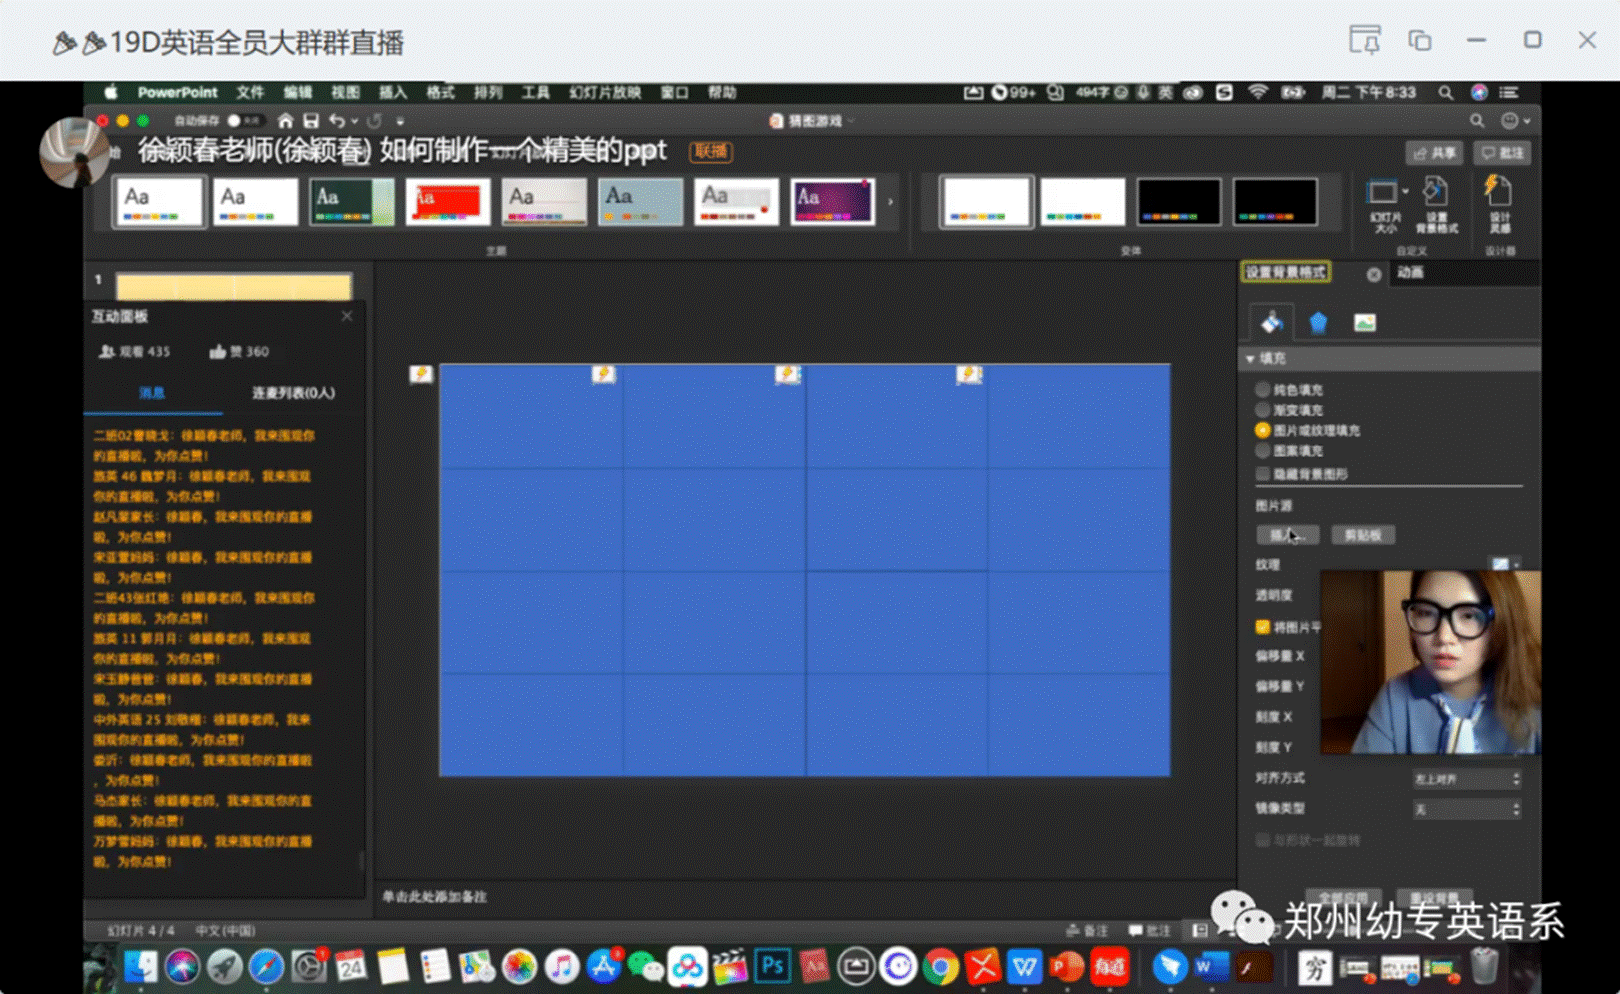Click the 设计灵感 design ideas icon
This screenshot has height=994, width=1620.
coord(1498,190)
